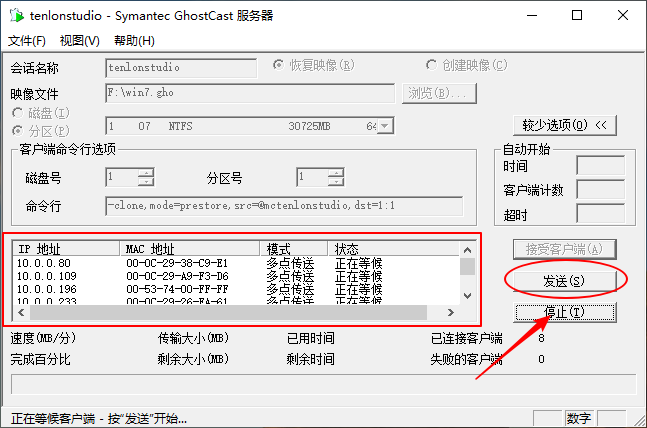
Task: Click the client list scroll right arrow
Action: tap(451, 312)
